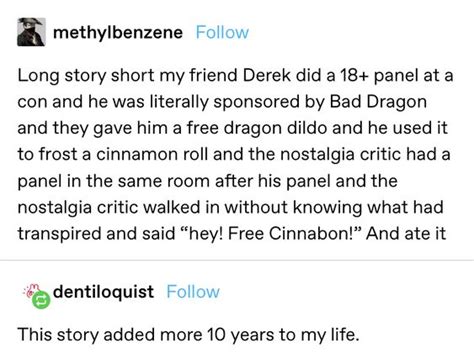Click the "18+" text in first line
The height and width of the screenshot is (364, 474).
click(x=354, y=75)
